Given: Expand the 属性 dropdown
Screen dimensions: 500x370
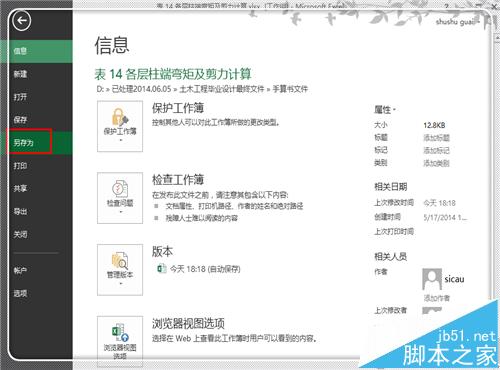Looking at the screenshot, I should click(x=385, y=110).
